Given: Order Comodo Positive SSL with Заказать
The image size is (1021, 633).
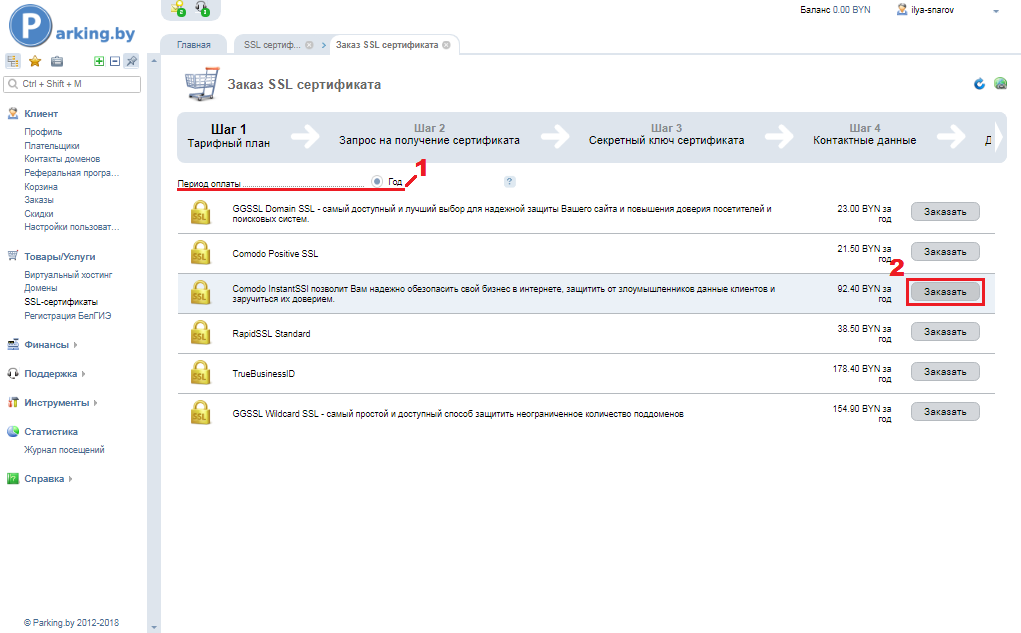Looking at the screenshot, I should pos(945,251).
